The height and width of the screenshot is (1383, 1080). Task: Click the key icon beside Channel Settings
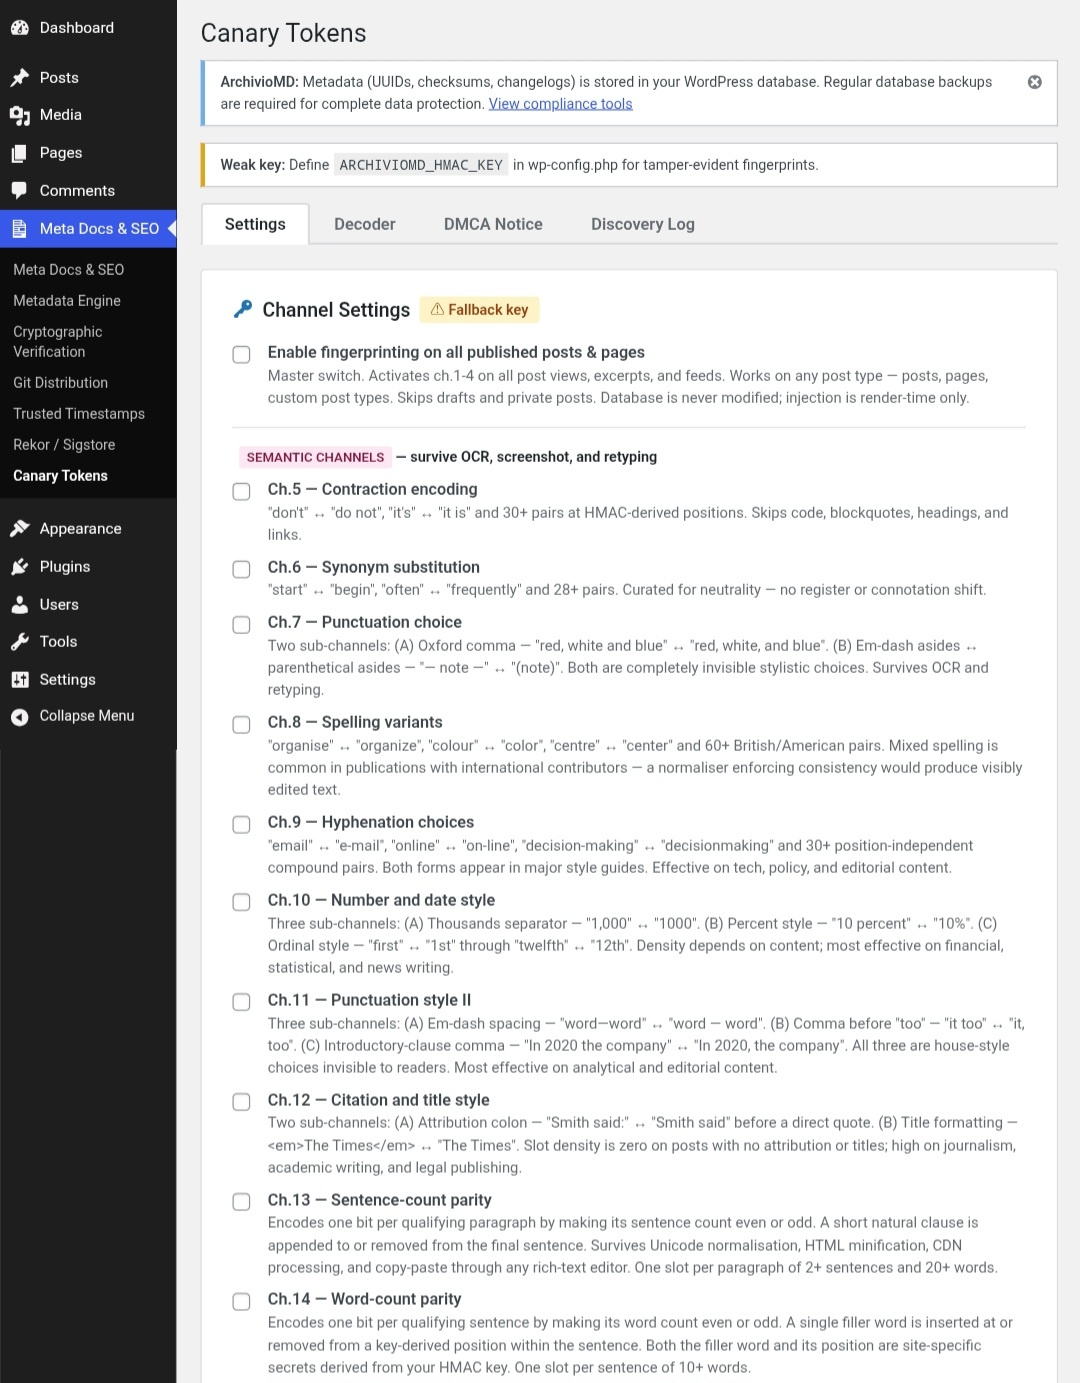241,309
